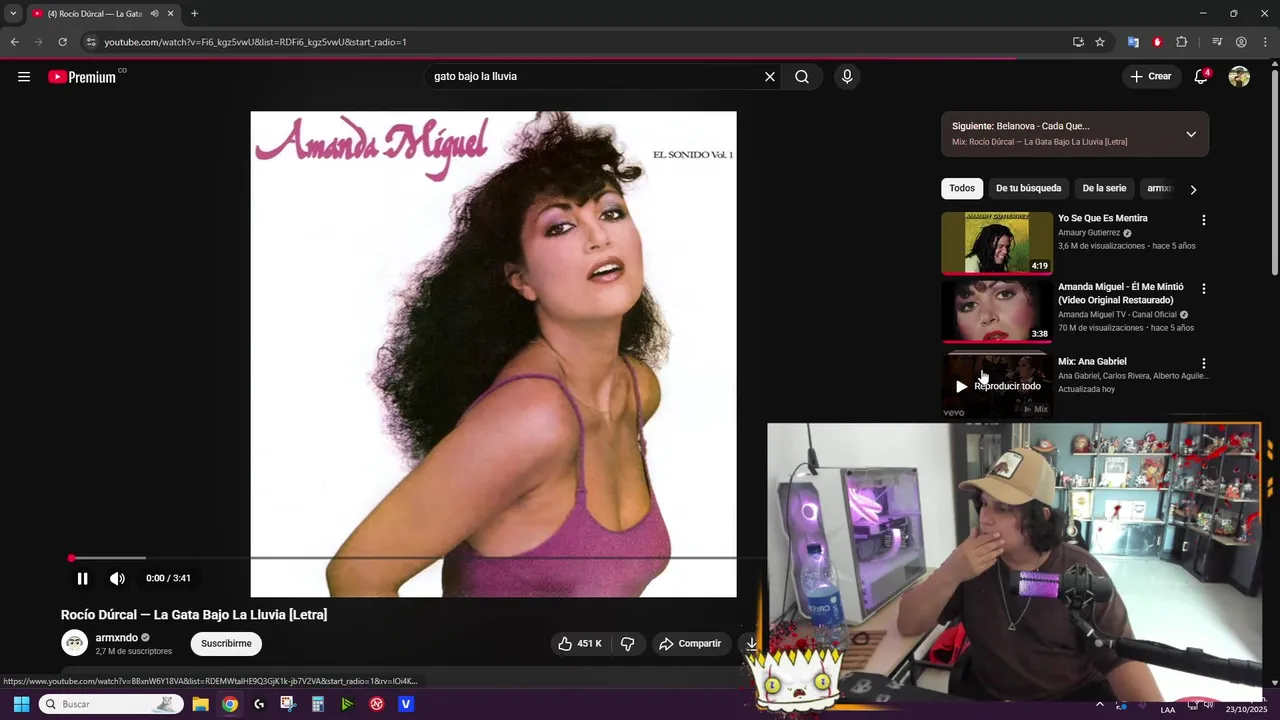Open armxndo channel avatar
This screenshot has width=1280, height=720.
coord(75,644)
